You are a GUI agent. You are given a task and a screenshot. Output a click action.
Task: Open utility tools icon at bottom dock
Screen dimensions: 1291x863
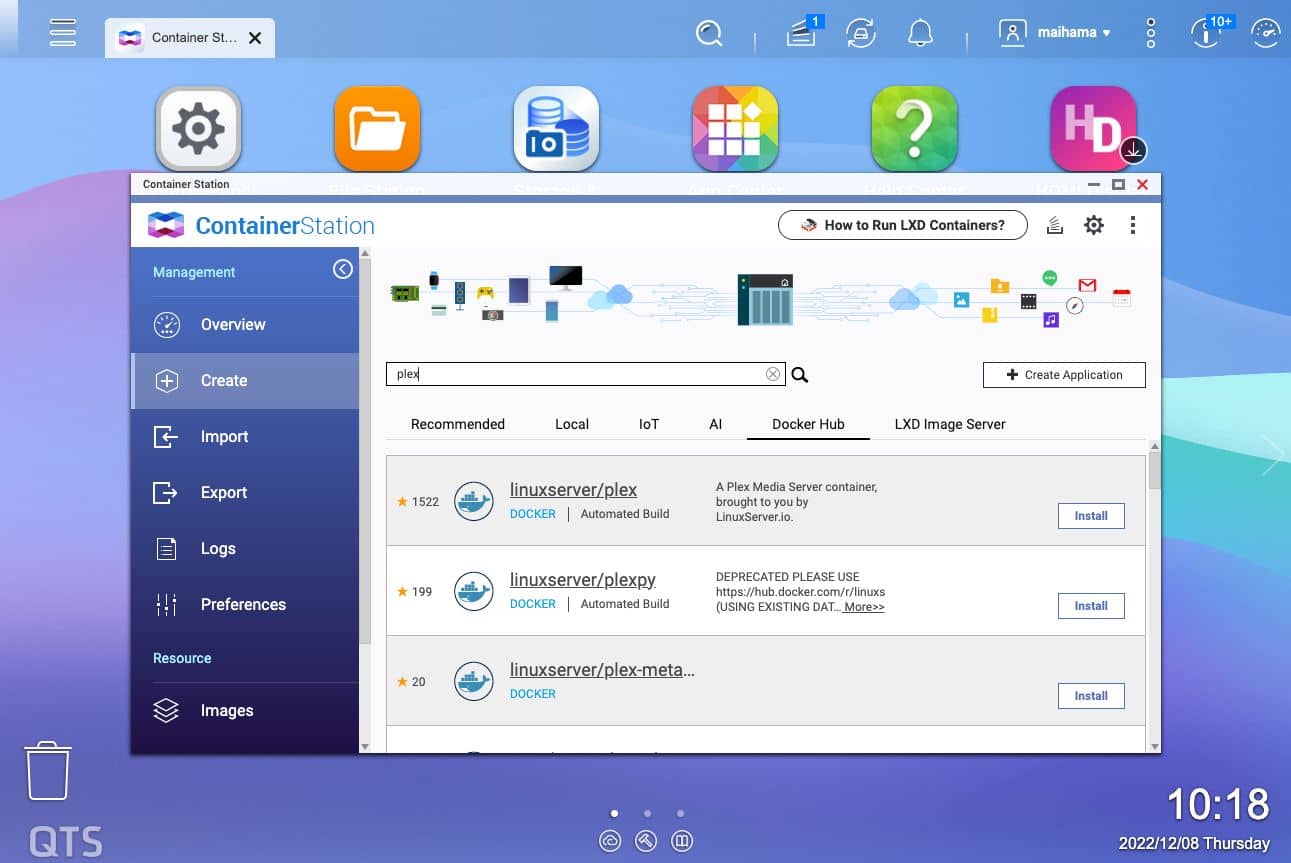point(646,842)
